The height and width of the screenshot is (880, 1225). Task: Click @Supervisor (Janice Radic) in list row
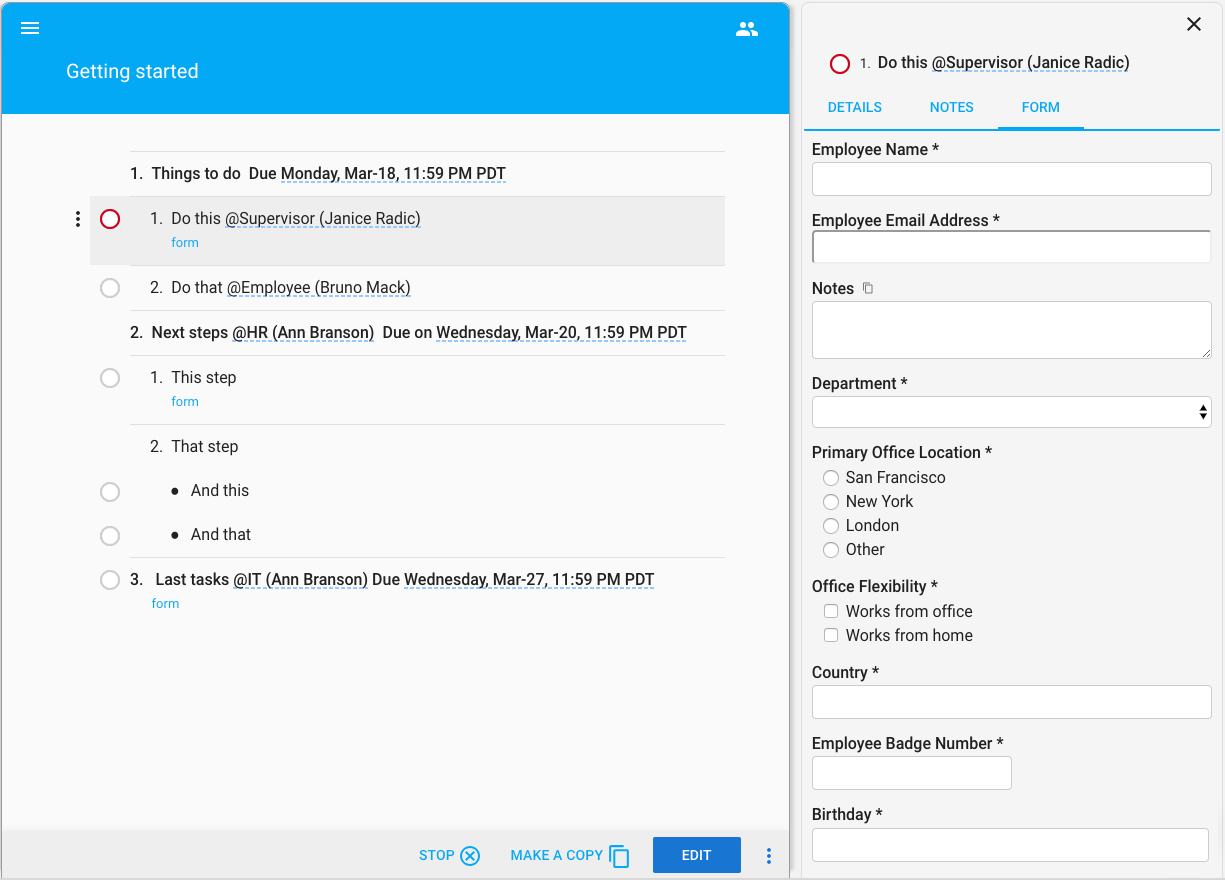coord(323,219)
